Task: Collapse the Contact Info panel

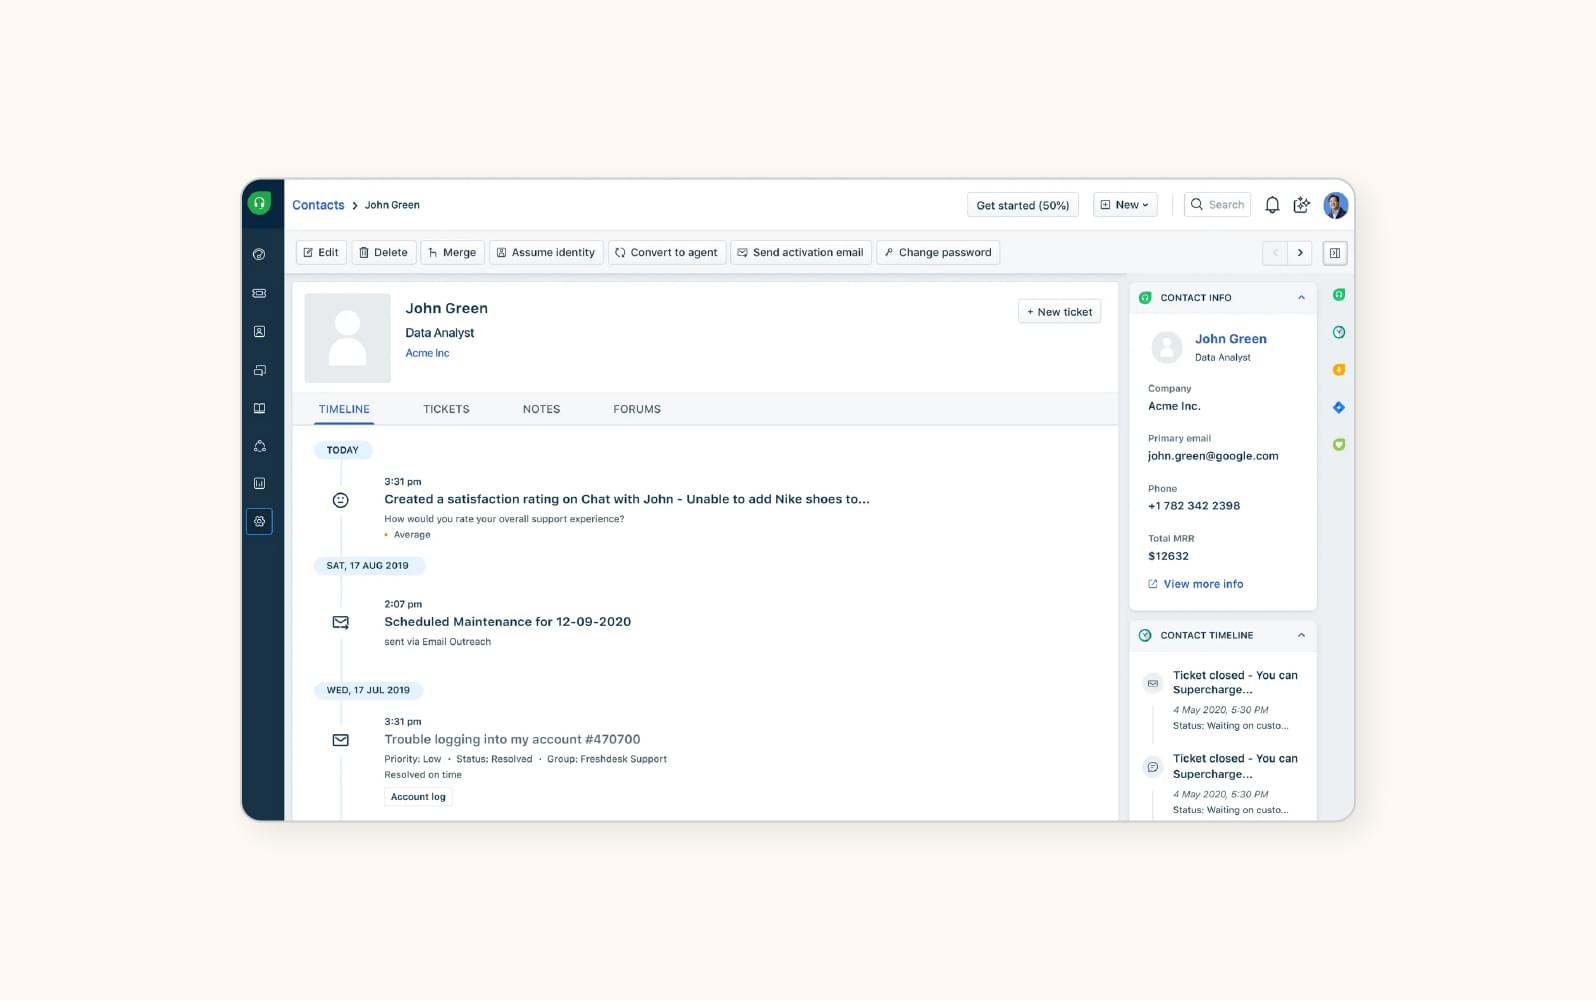Action: point(1301,298)
